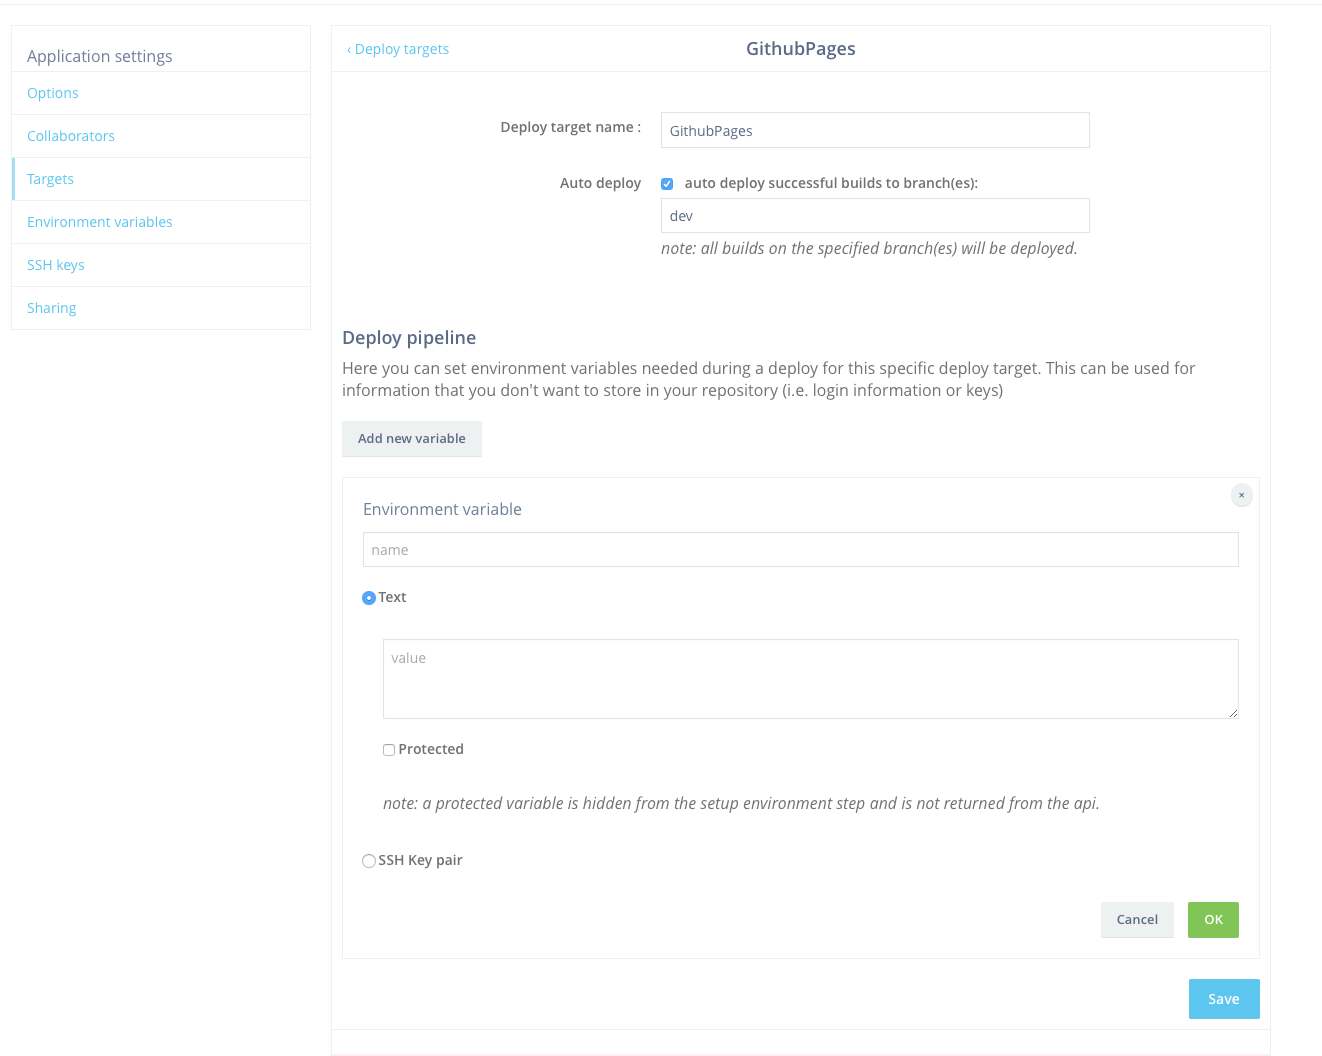Close the Environment variable panel with x

(x=1241, y=495)
